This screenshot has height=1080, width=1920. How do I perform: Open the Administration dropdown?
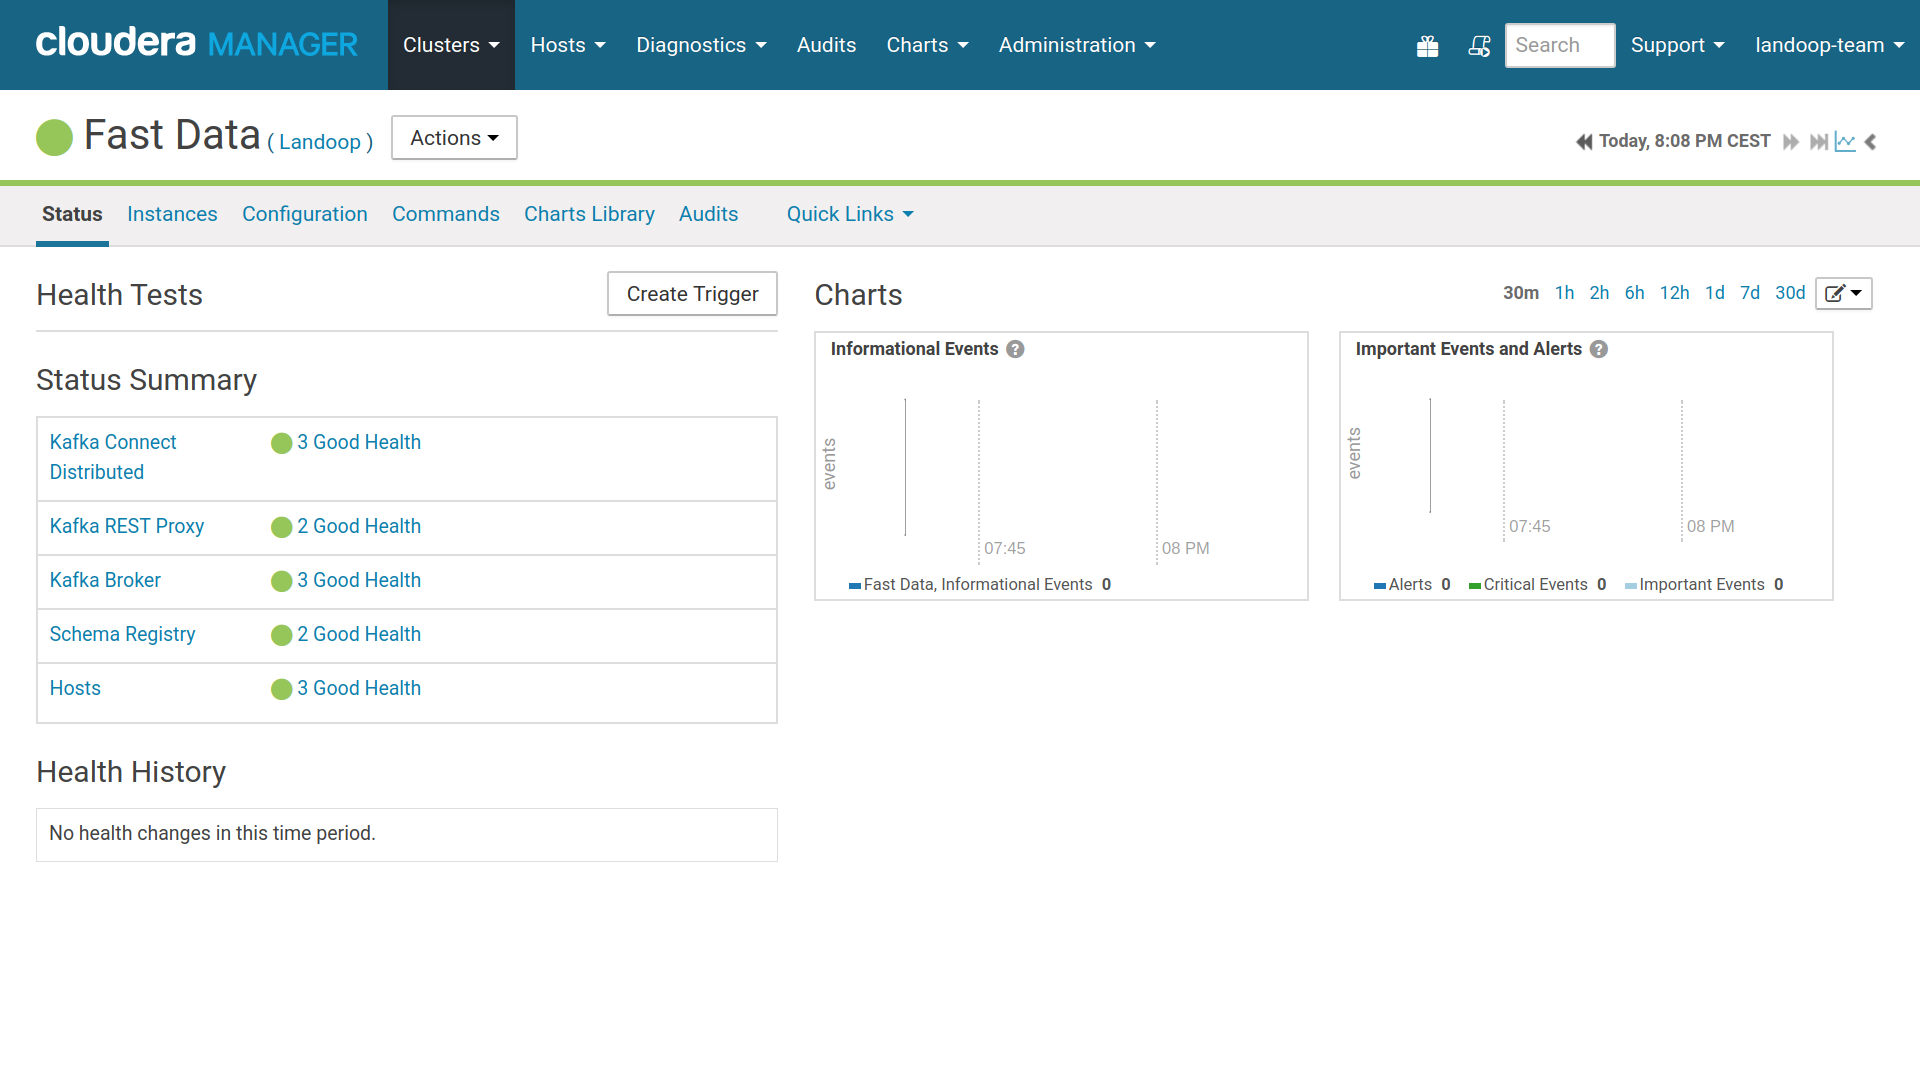coord(1077,45)
